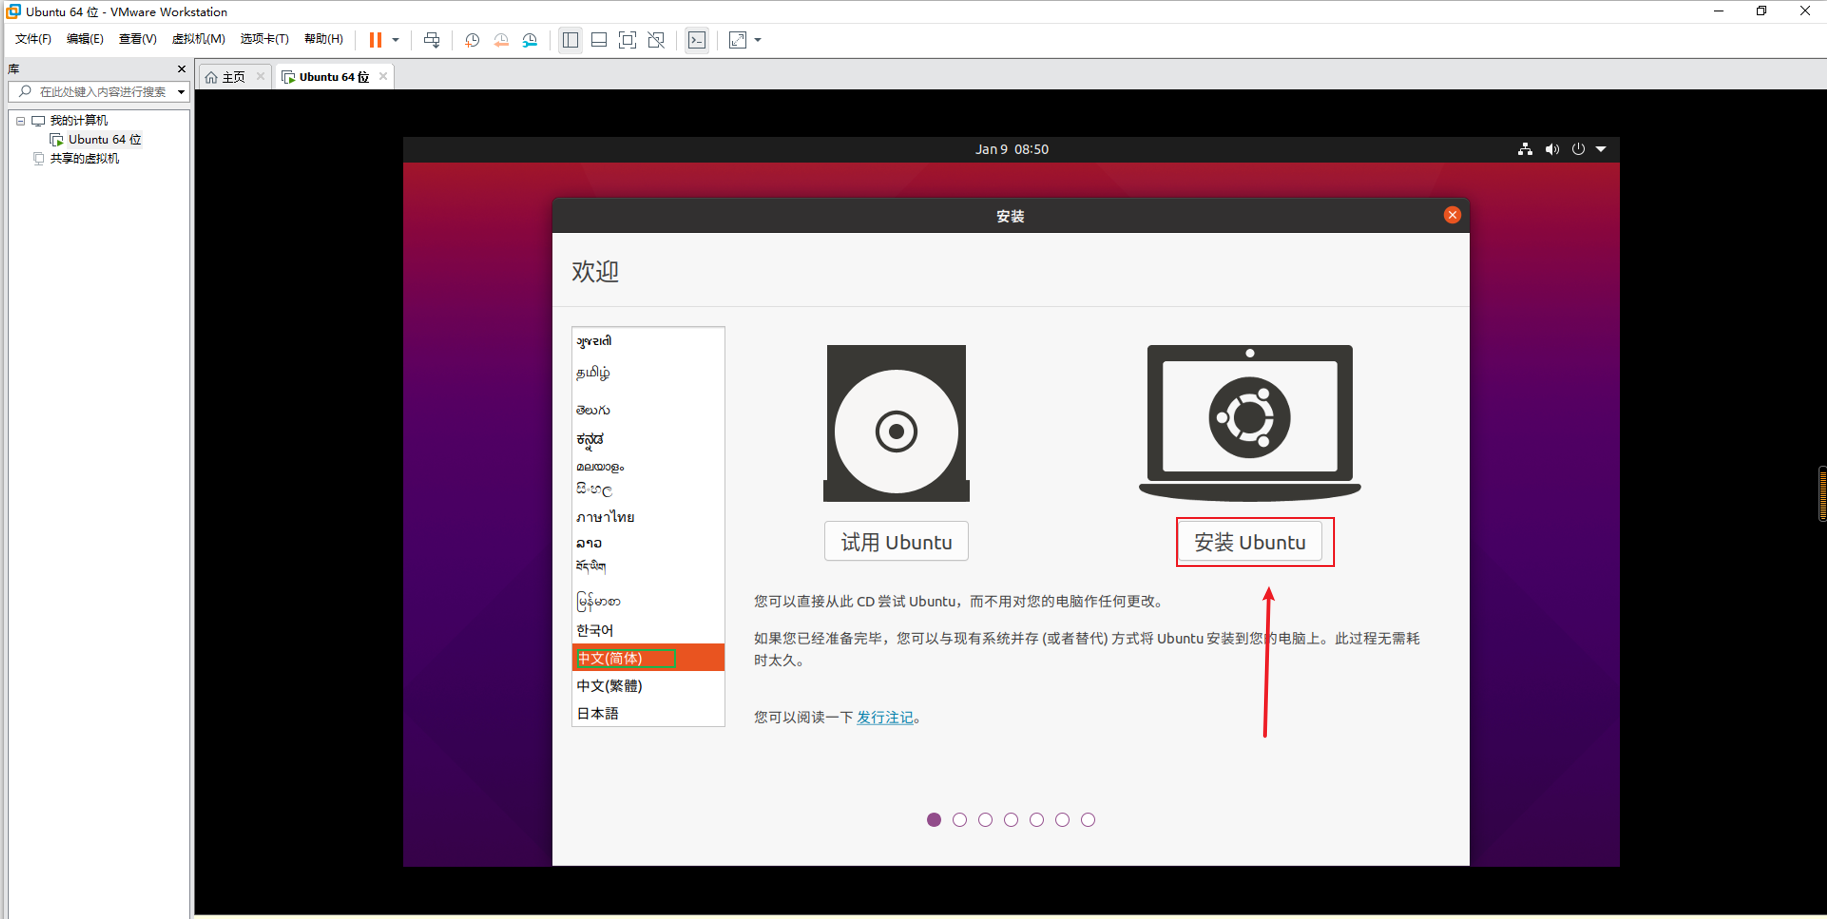
Task: Open the Jan 9 08:50 clock menu
Action: tap(1012, 149)
